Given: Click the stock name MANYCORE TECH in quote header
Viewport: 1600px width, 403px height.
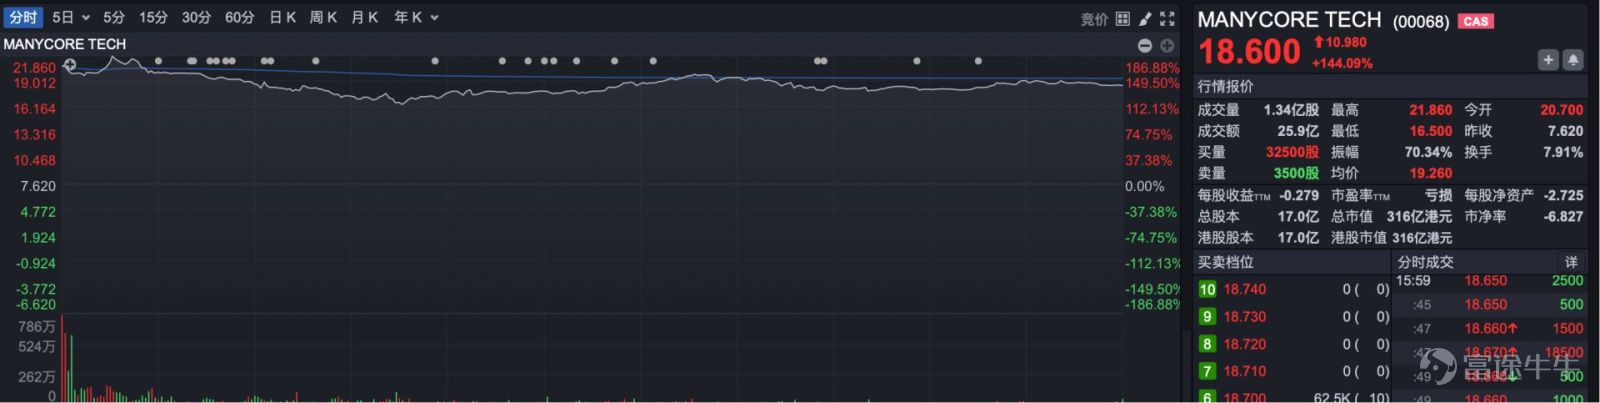Looking at the screenshot, I should click(1289, 20).
